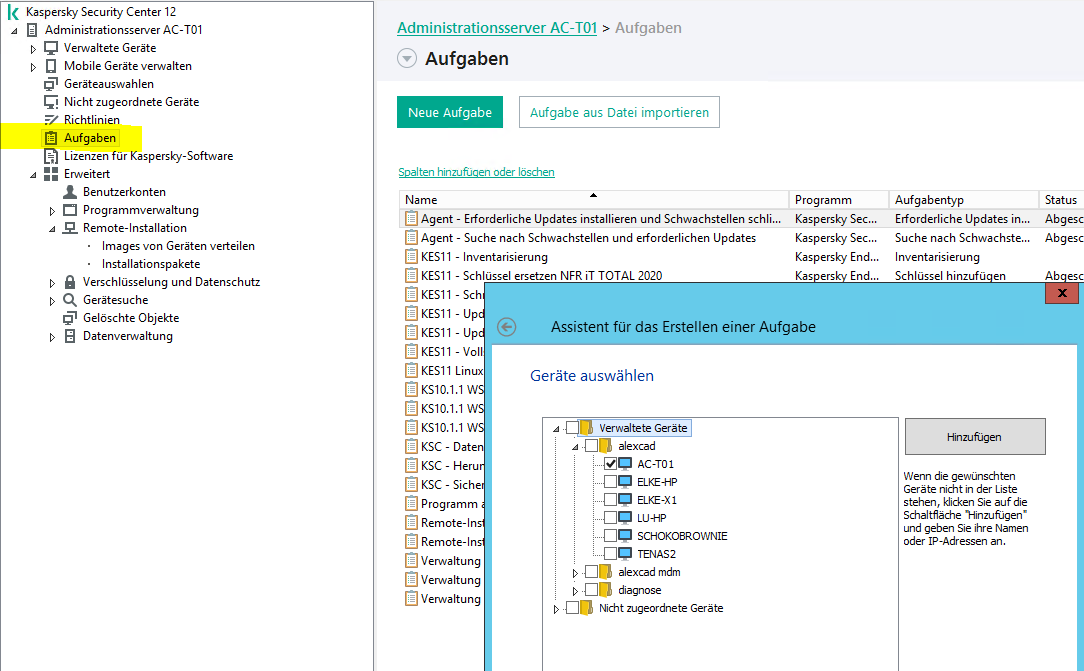1084x671 pixels.
Task: Check the TENAS2 device checkbox
Action: coord(610,554)
